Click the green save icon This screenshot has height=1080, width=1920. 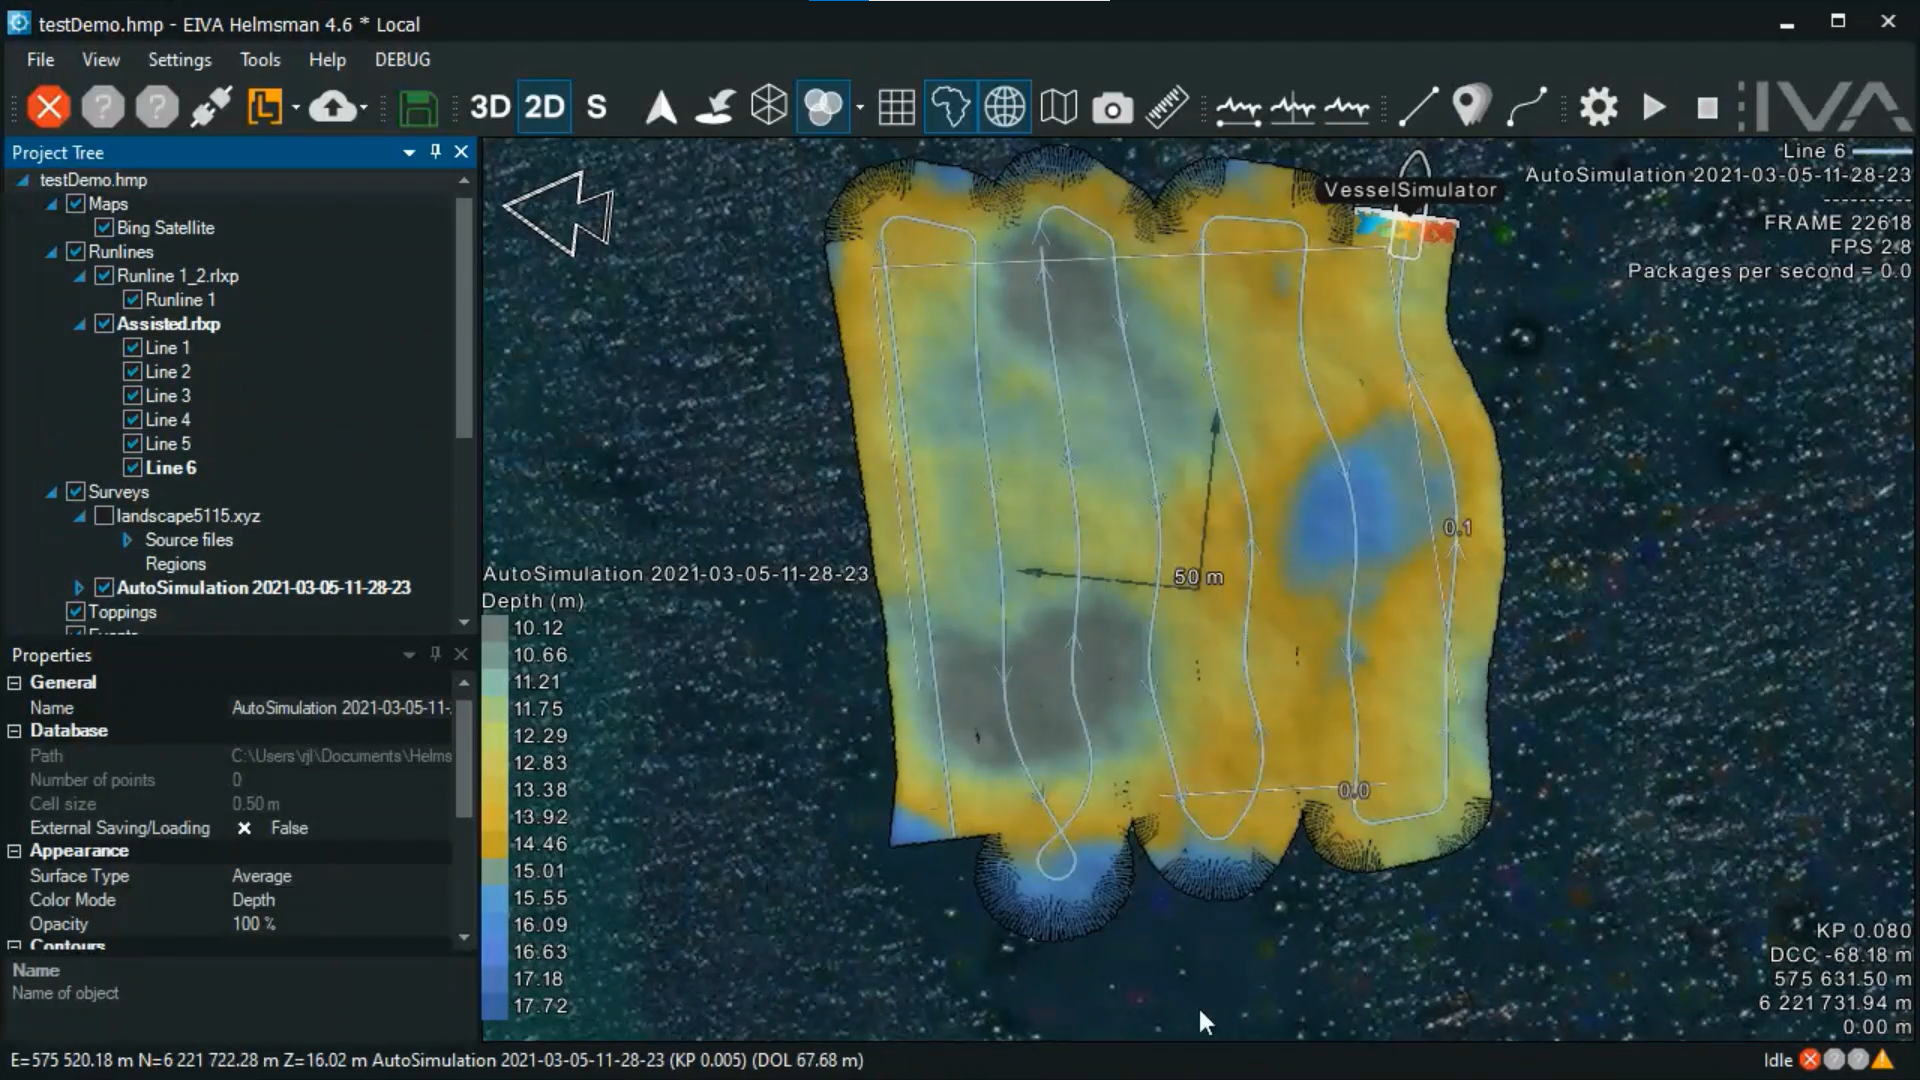[x=417, y=107]
